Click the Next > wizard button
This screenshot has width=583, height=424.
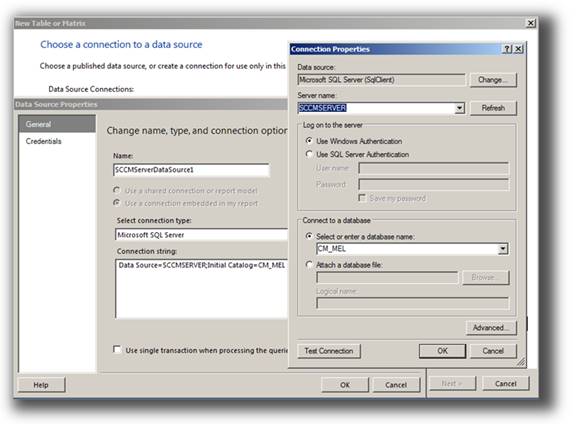point(452,383)
